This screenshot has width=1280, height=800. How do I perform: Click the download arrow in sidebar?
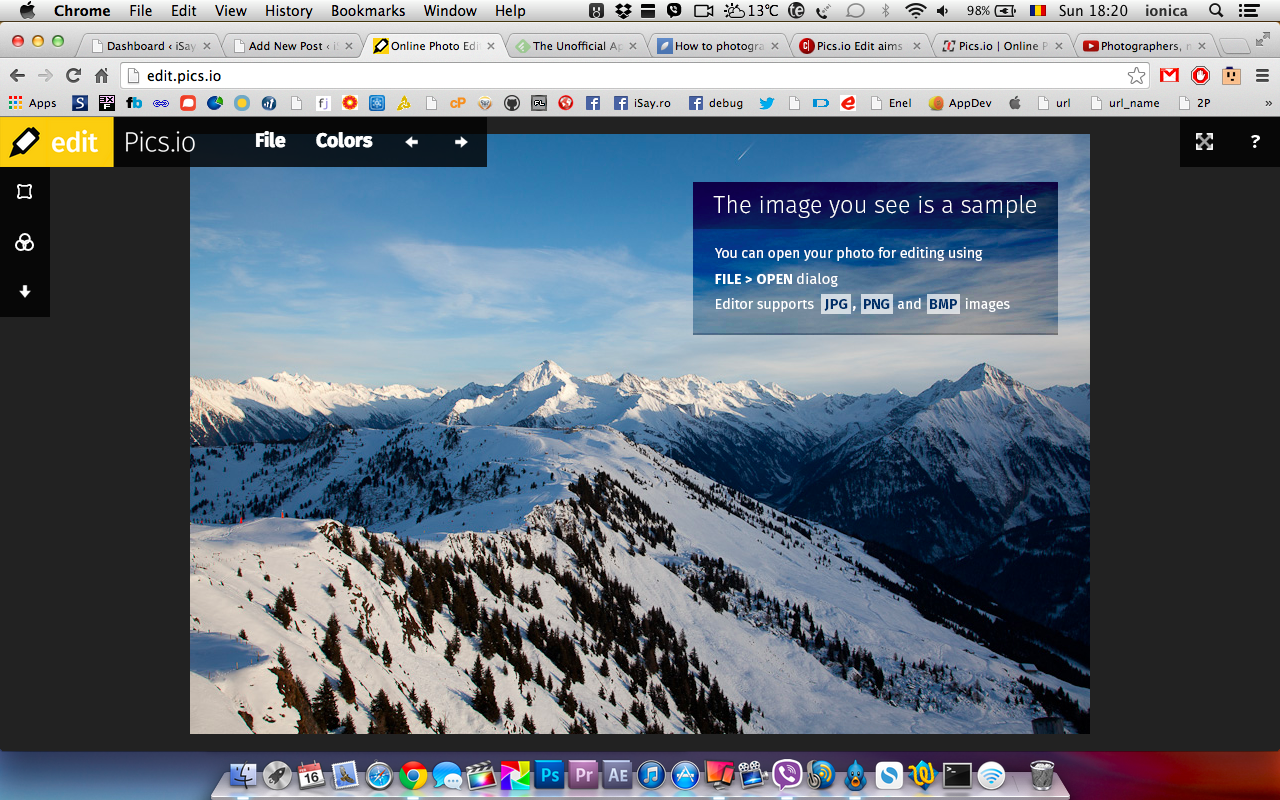[25, 292]
